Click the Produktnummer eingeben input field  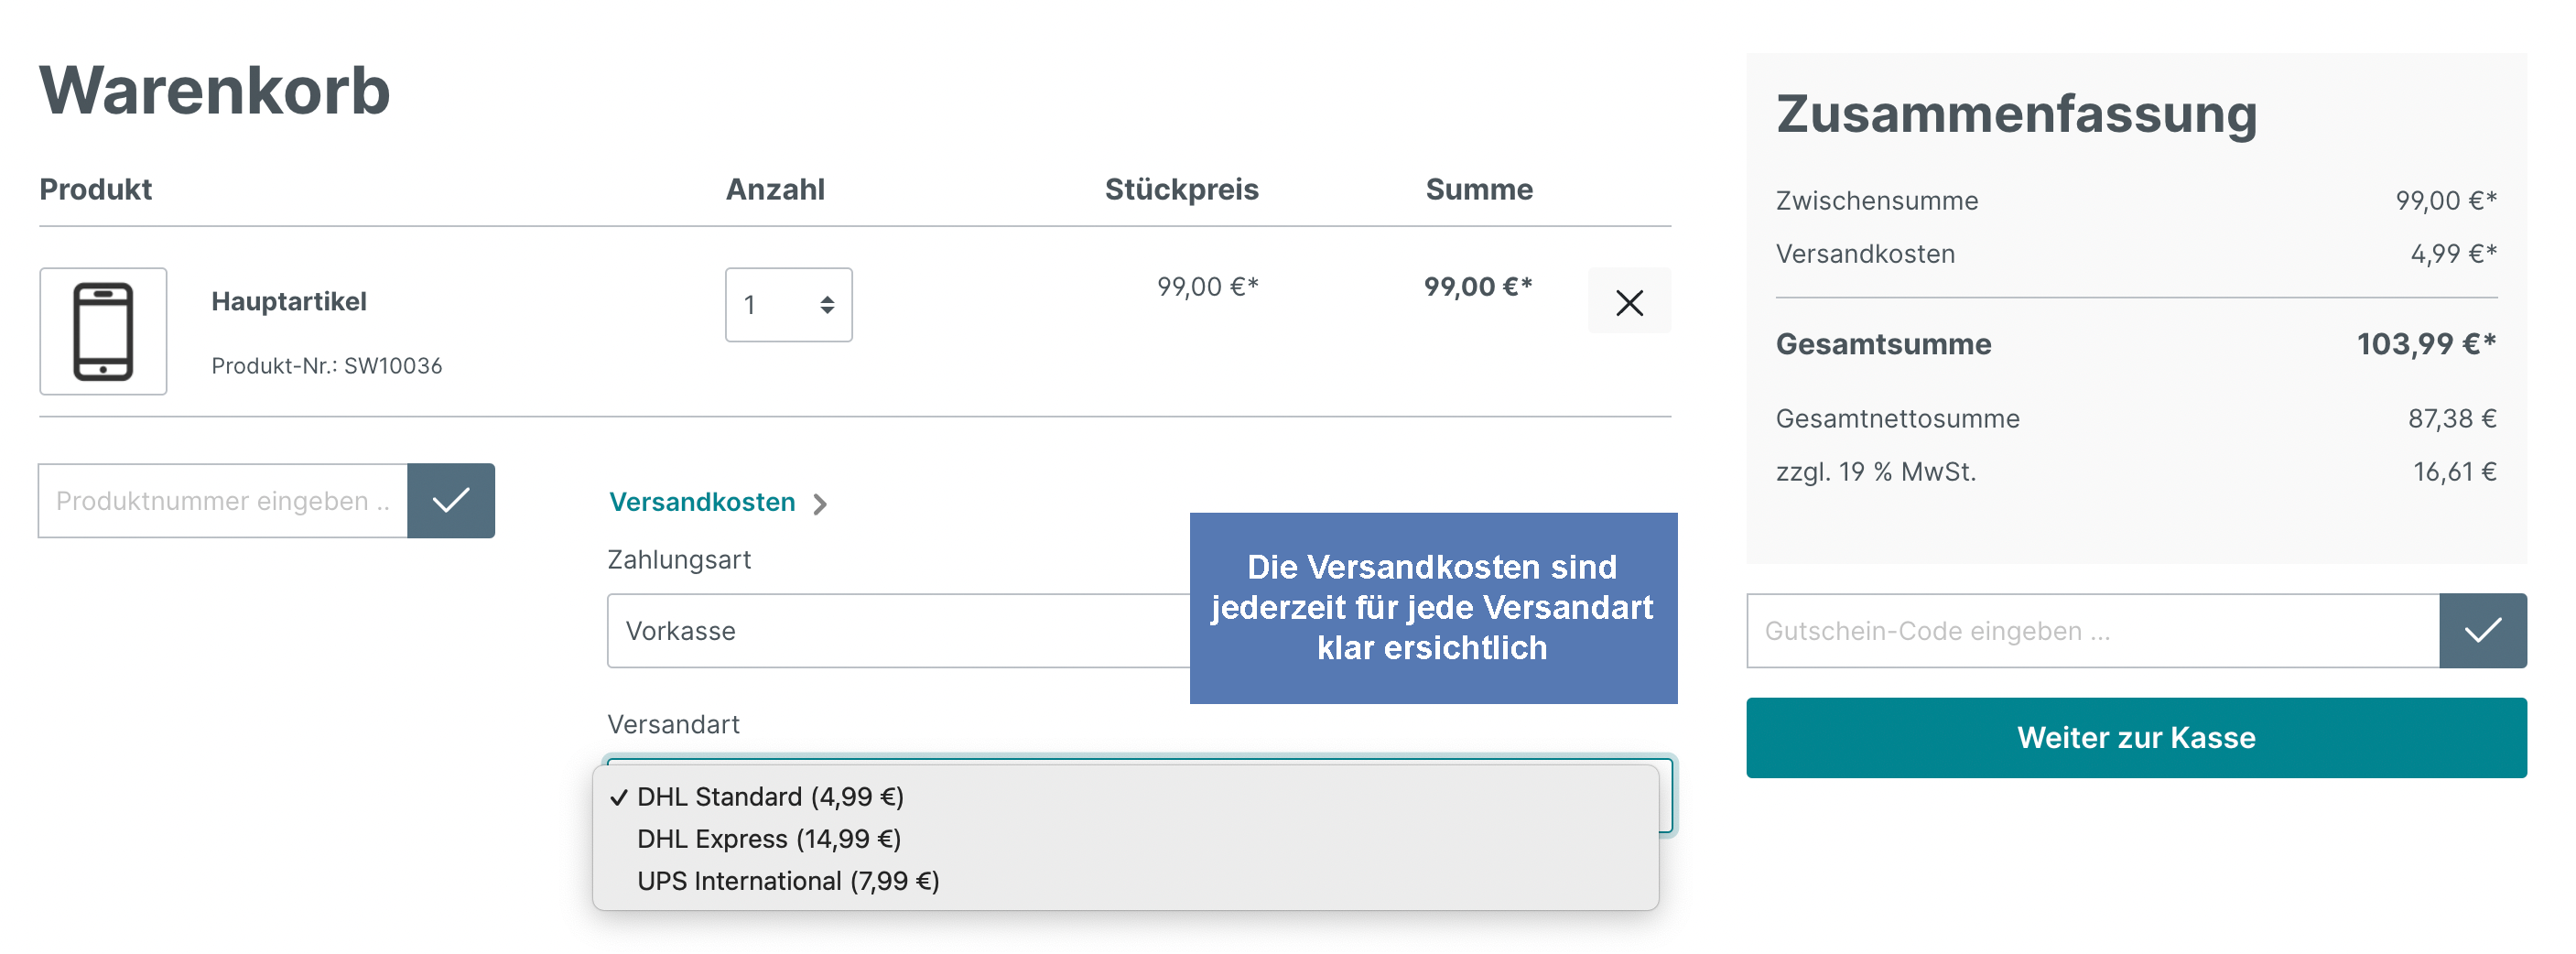click(x=223, y=500)
